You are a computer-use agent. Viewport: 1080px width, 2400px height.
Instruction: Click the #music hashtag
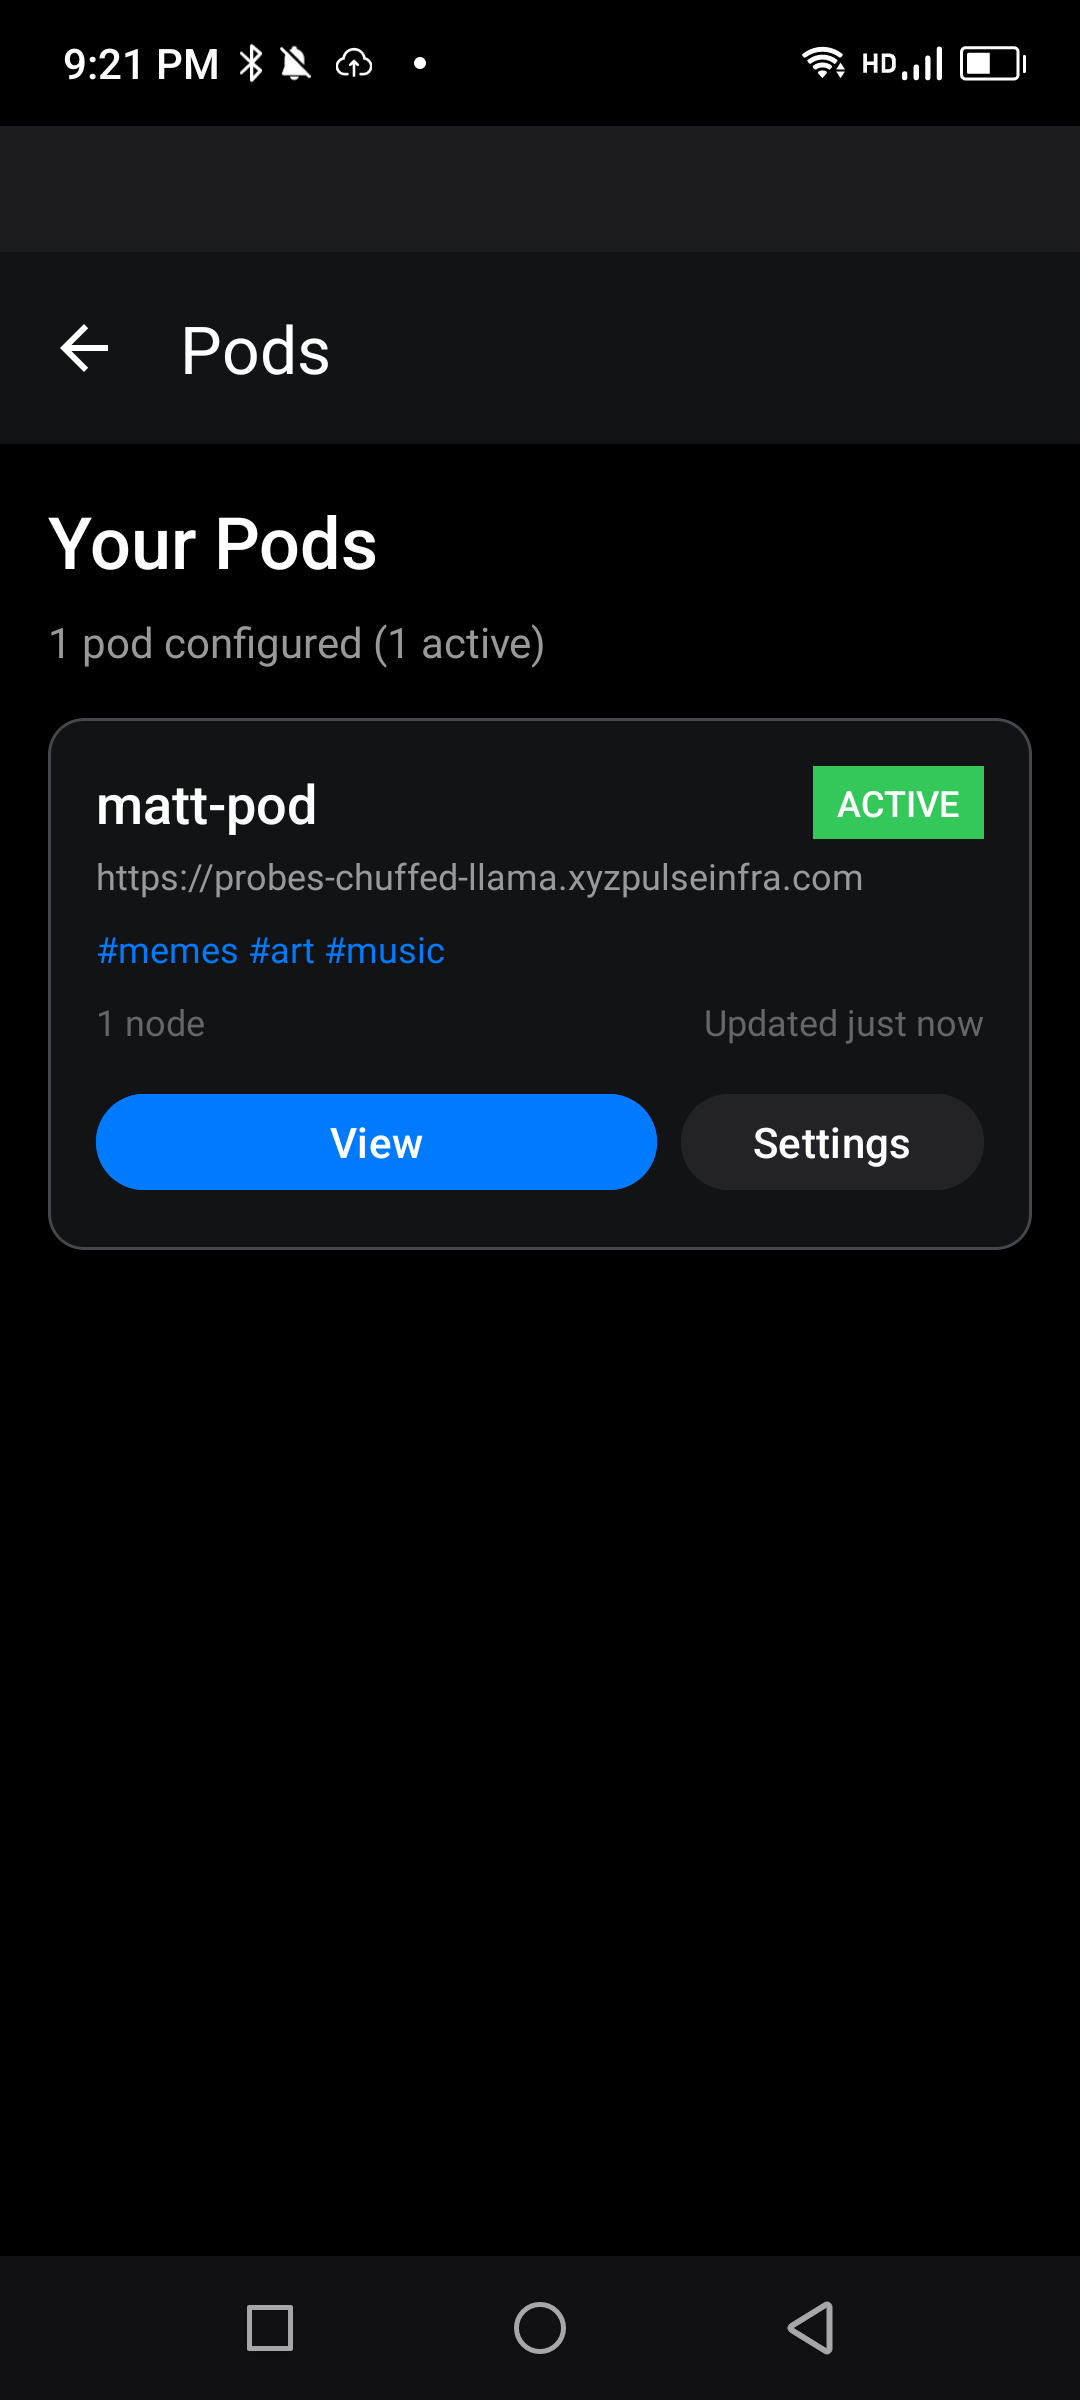[385, 951]
